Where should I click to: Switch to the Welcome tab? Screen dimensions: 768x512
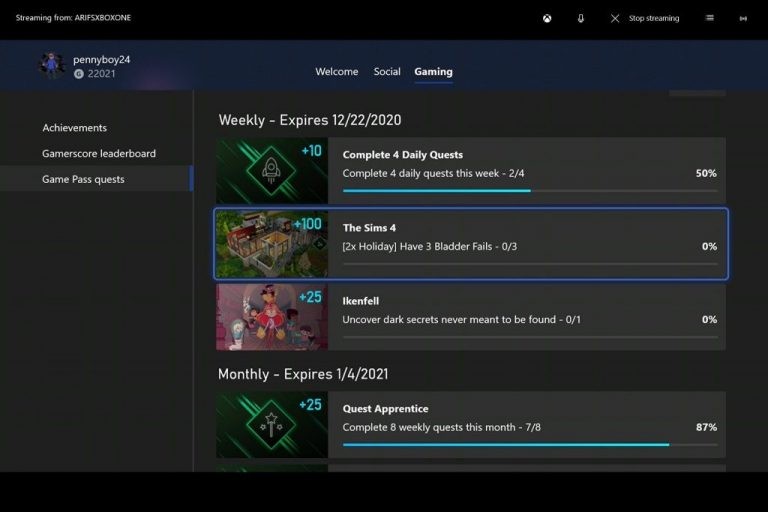coord(336,72)
